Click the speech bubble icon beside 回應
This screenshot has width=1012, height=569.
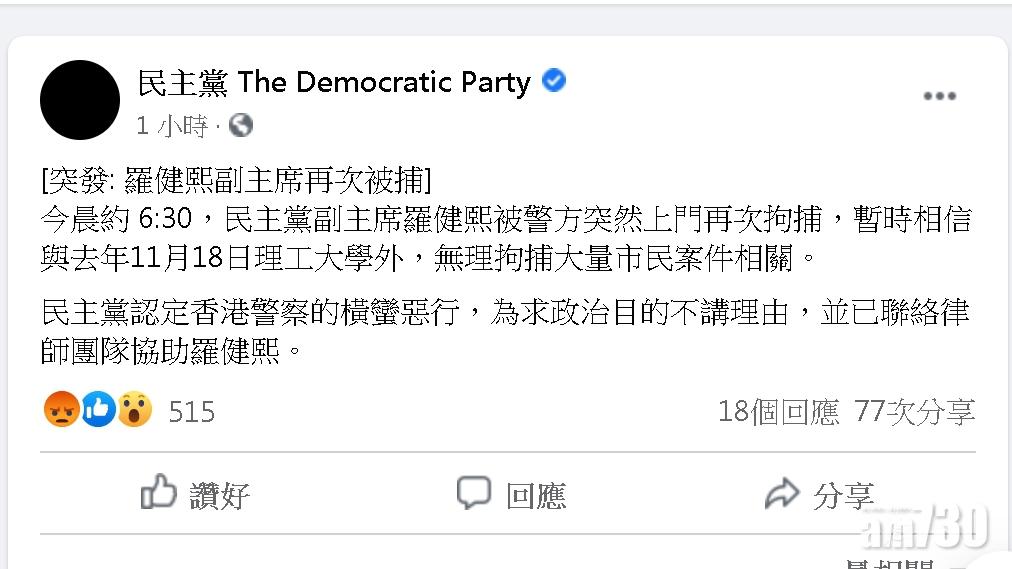pyautogui.click(x=474, y=493)
